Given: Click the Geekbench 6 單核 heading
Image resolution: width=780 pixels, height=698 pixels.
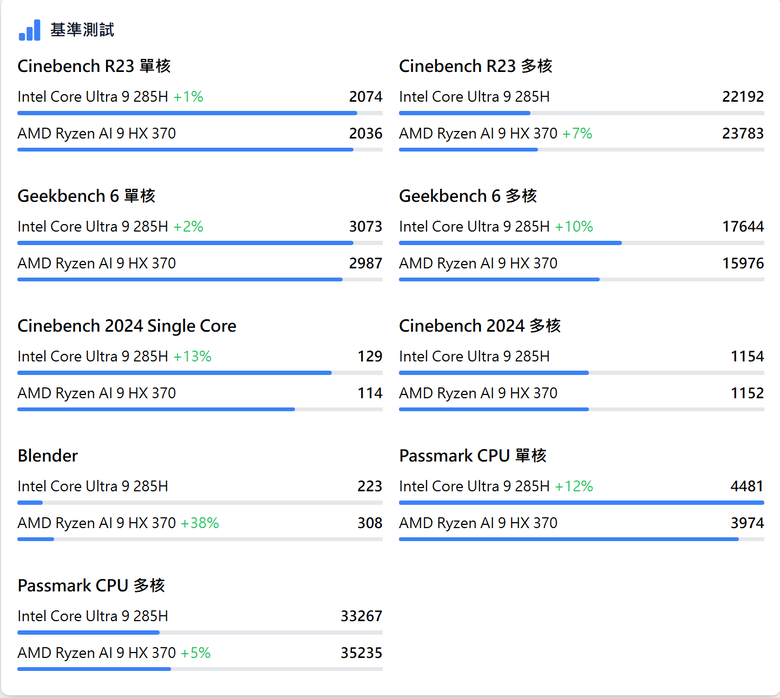Looking at the screenshot, I should point(87,196).
